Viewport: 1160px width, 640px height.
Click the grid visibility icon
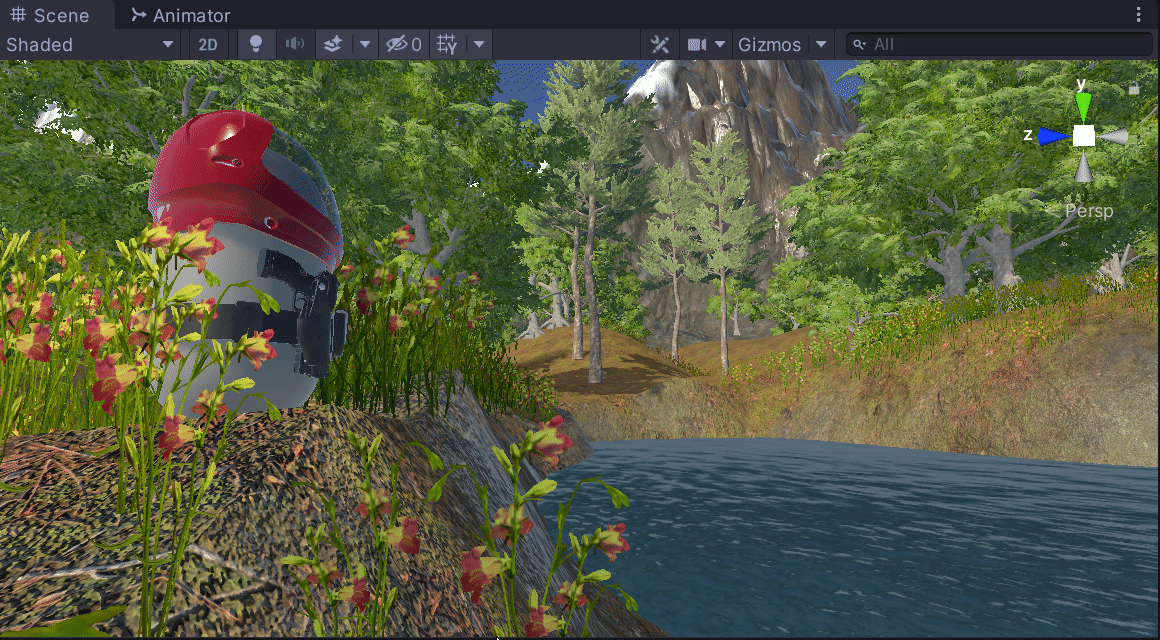click(447, 44)
